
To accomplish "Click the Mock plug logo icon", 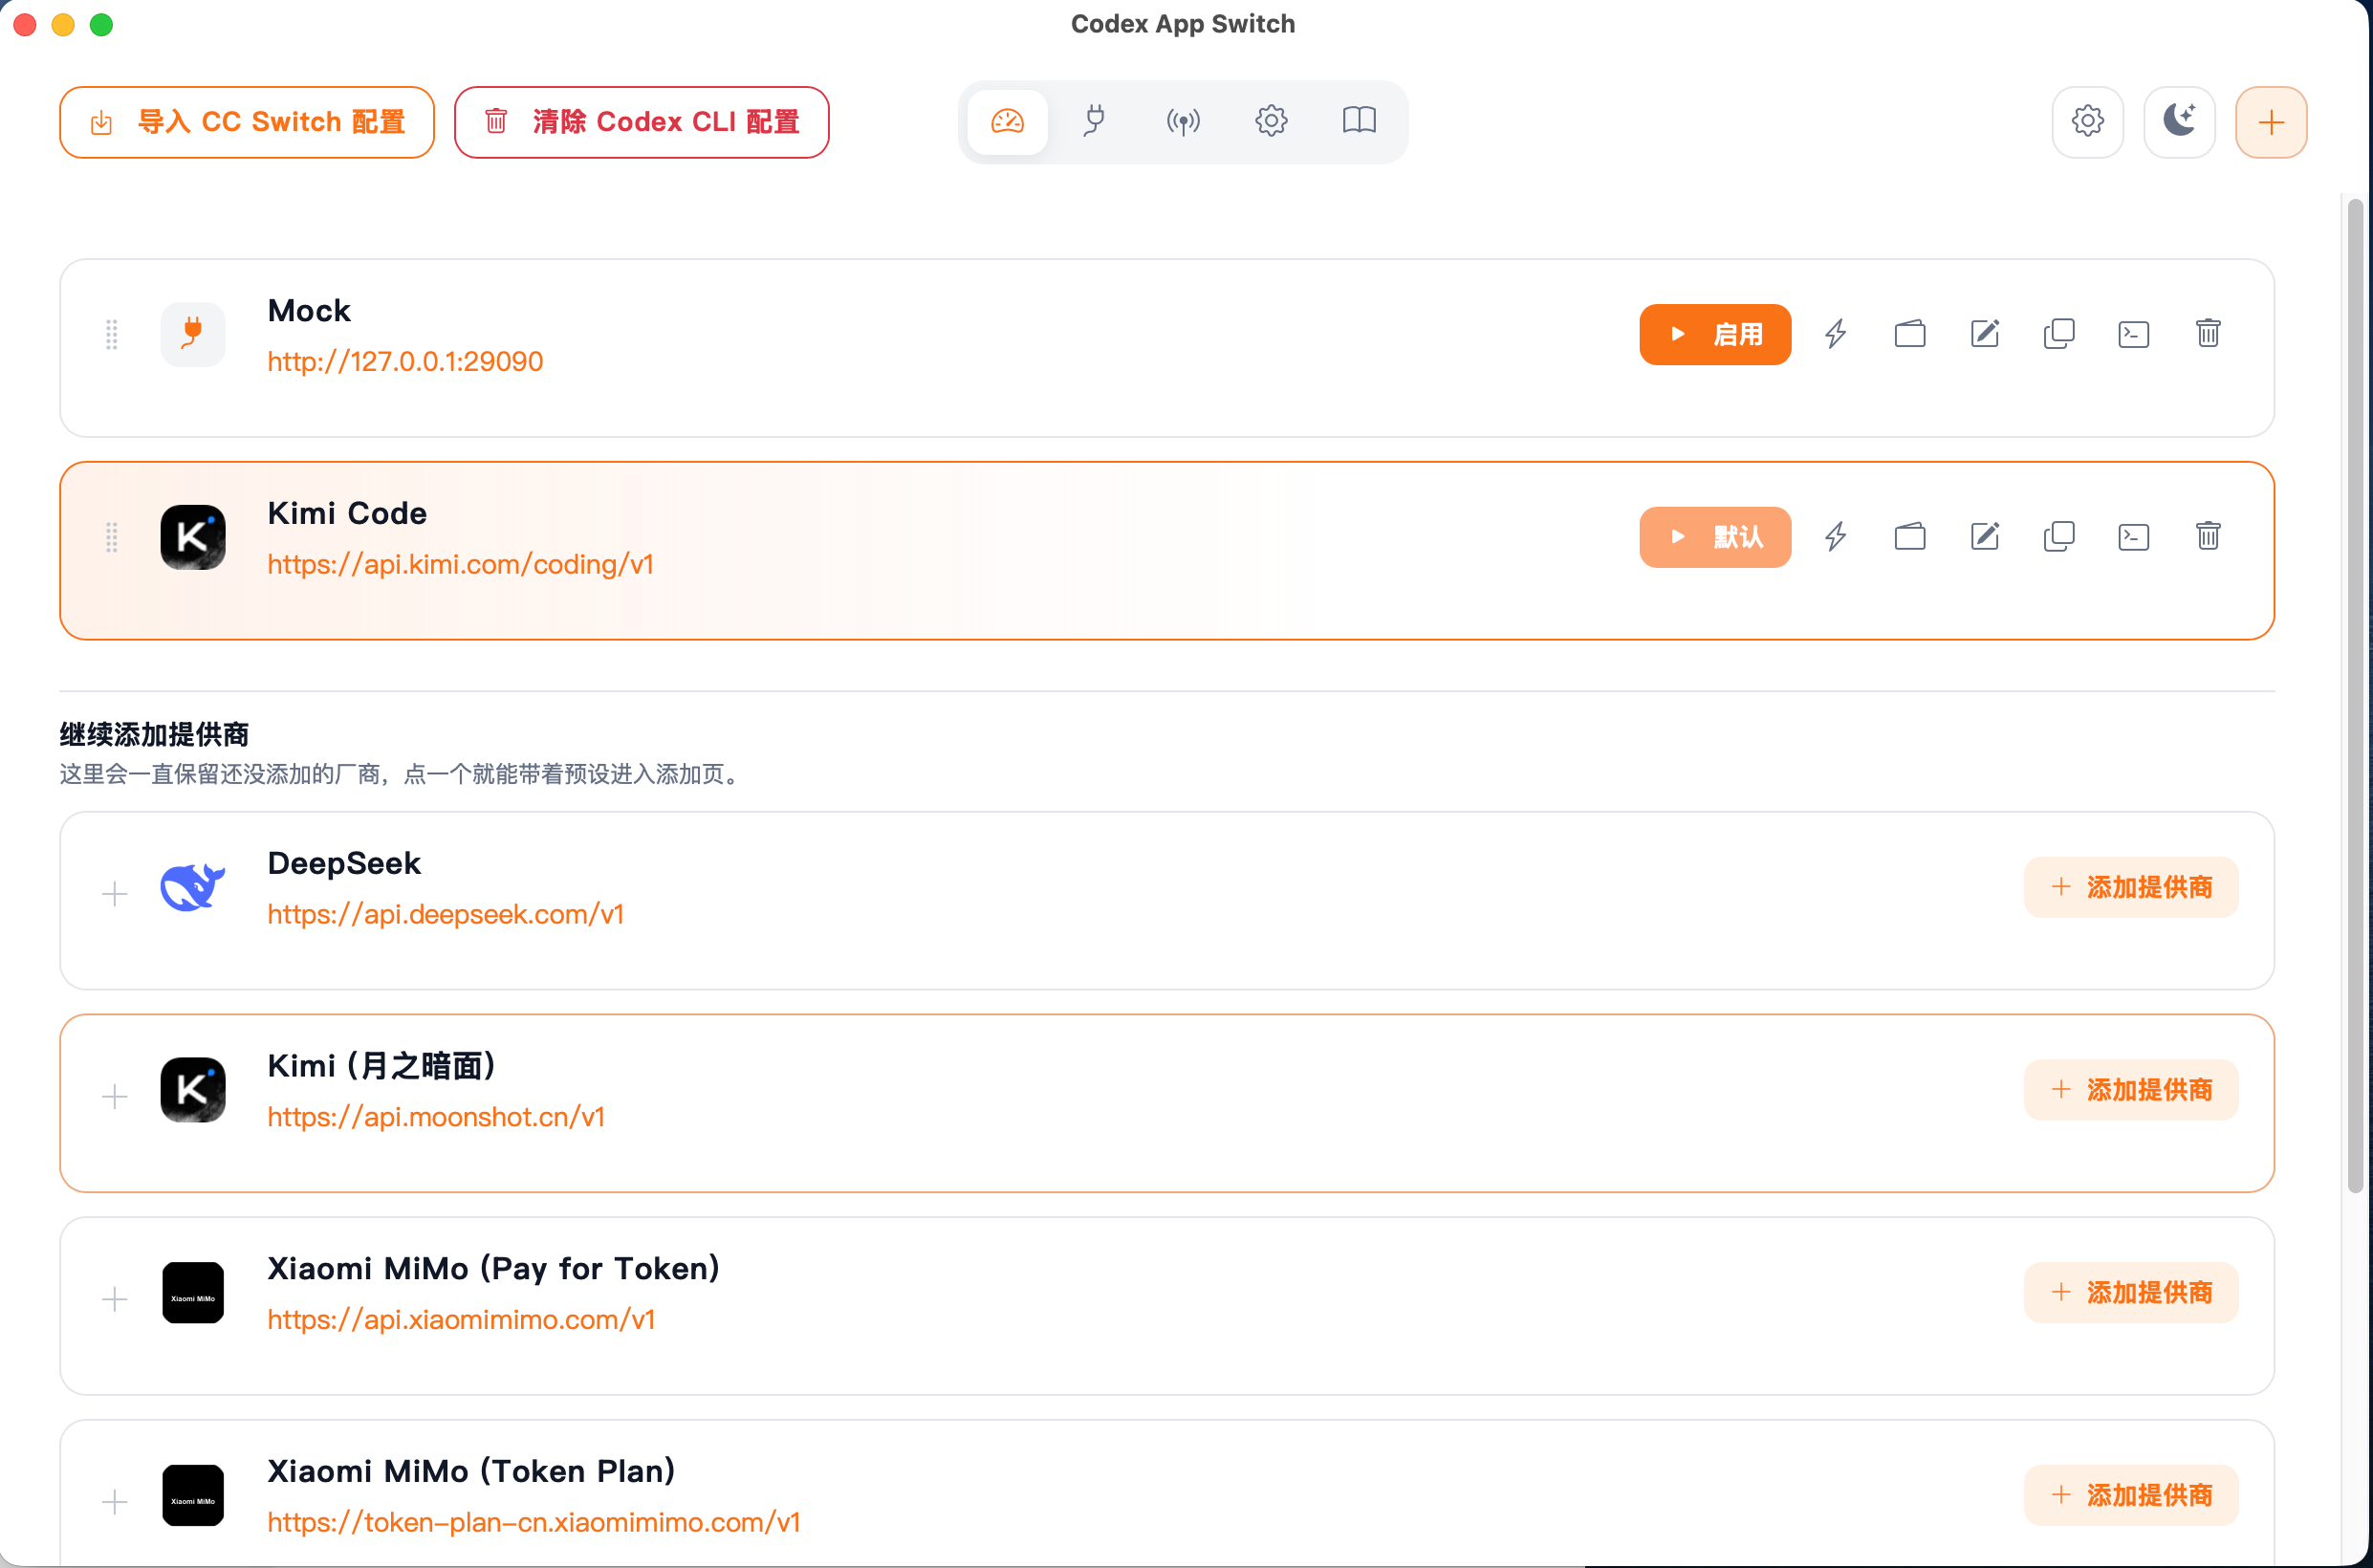I will click(193, 334).
